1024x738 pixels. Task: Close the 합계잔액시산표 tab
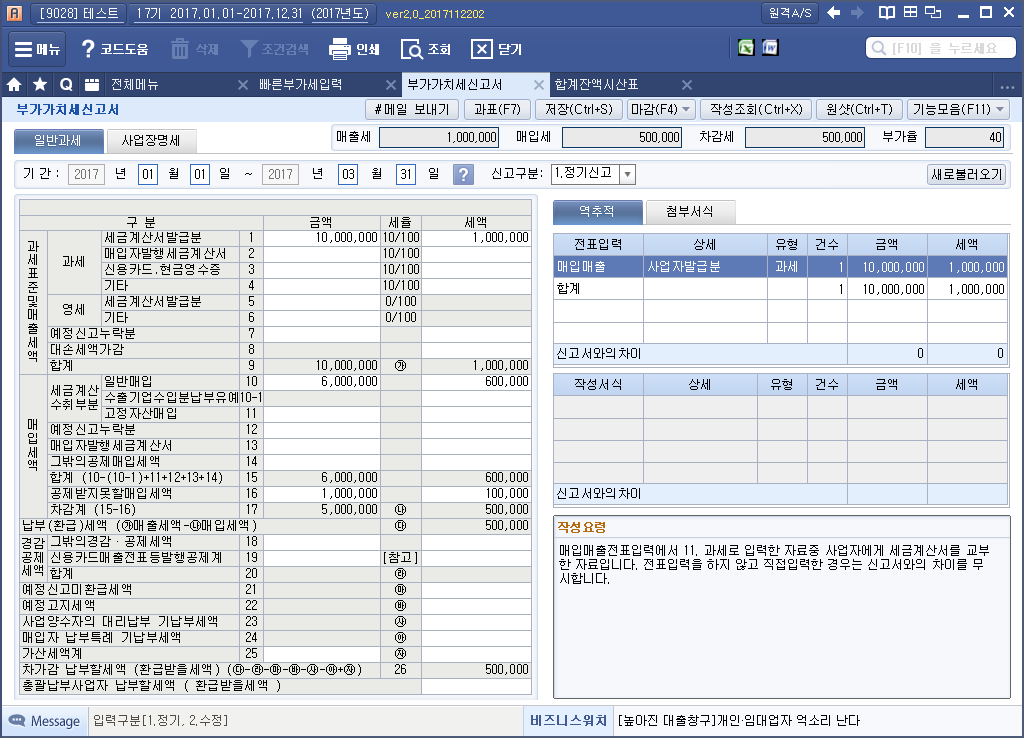(x=687, y=85)
